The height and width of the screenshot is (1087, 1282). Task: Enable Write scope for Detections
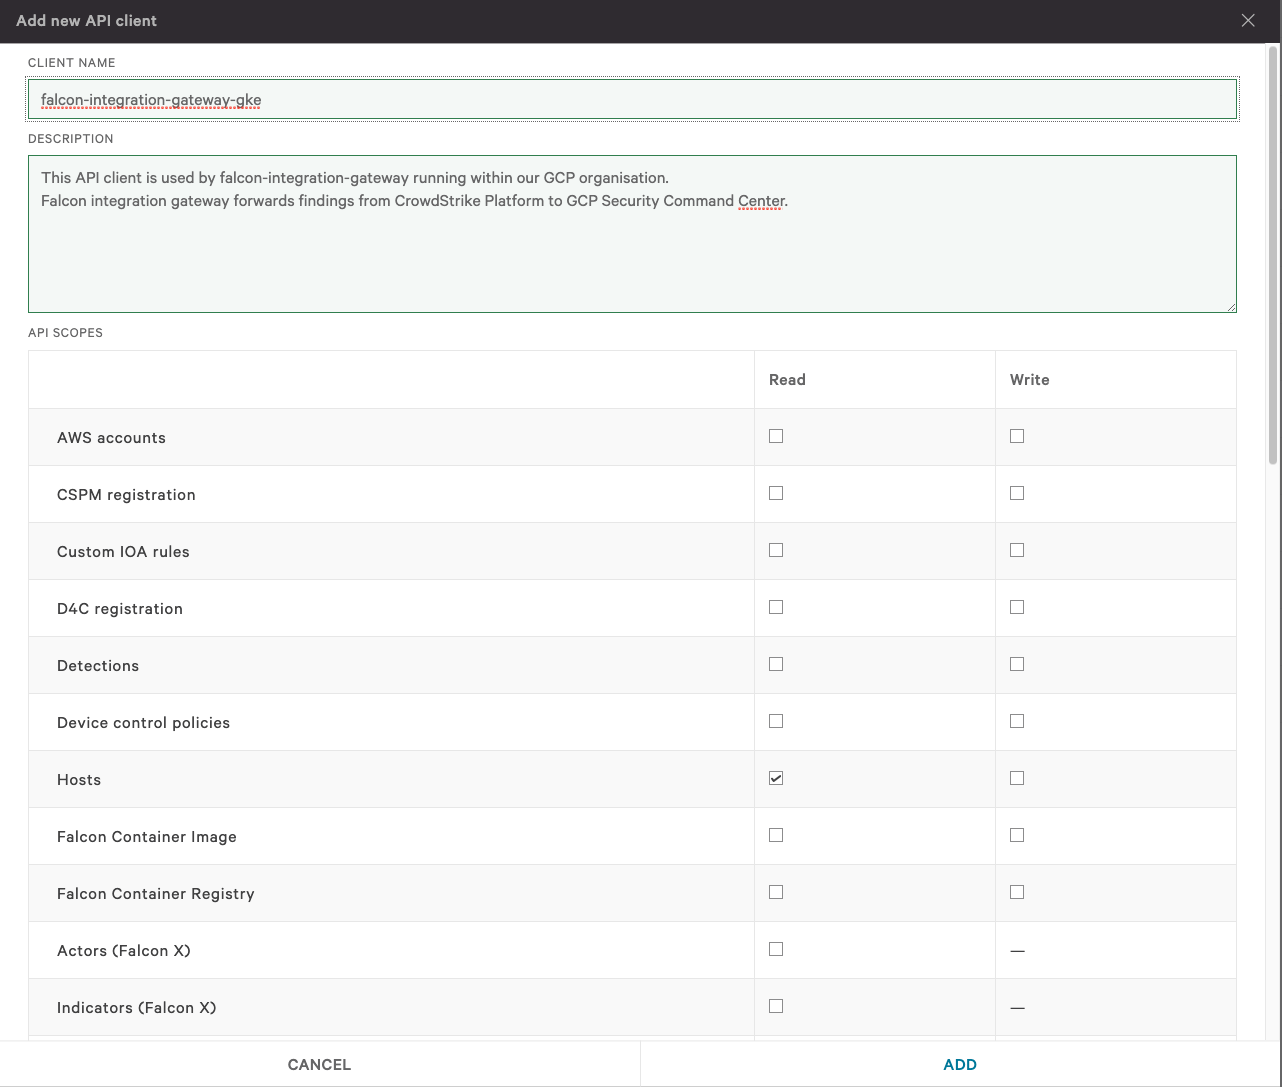[x=1017, y=664]
